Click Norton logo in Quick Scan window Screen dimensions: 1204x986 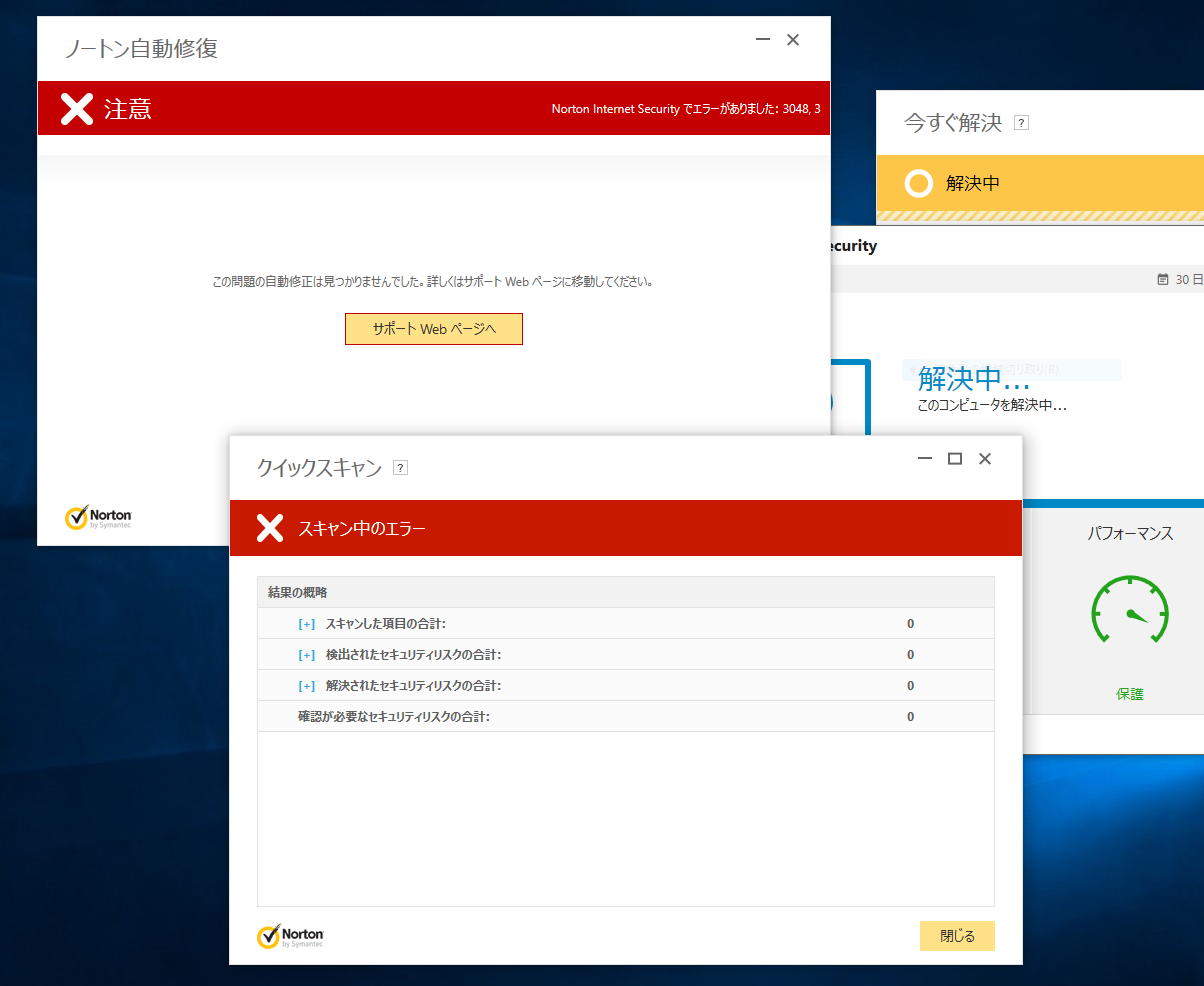tap(290, 936)
